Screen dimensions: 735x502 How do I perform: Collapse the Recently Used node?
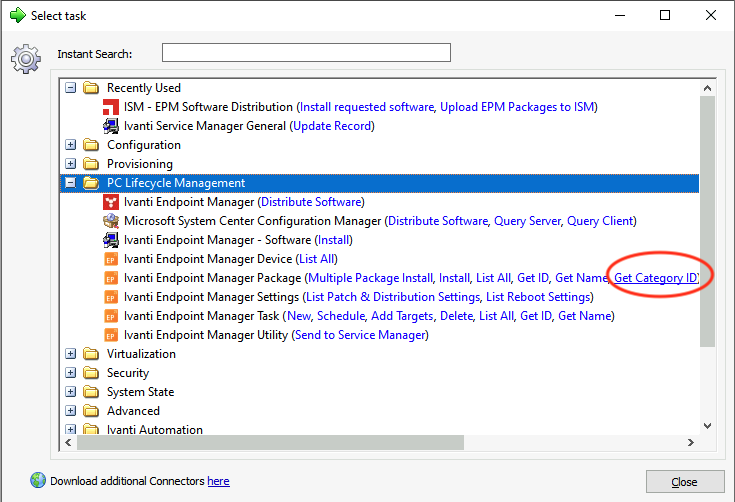point(70,88)
